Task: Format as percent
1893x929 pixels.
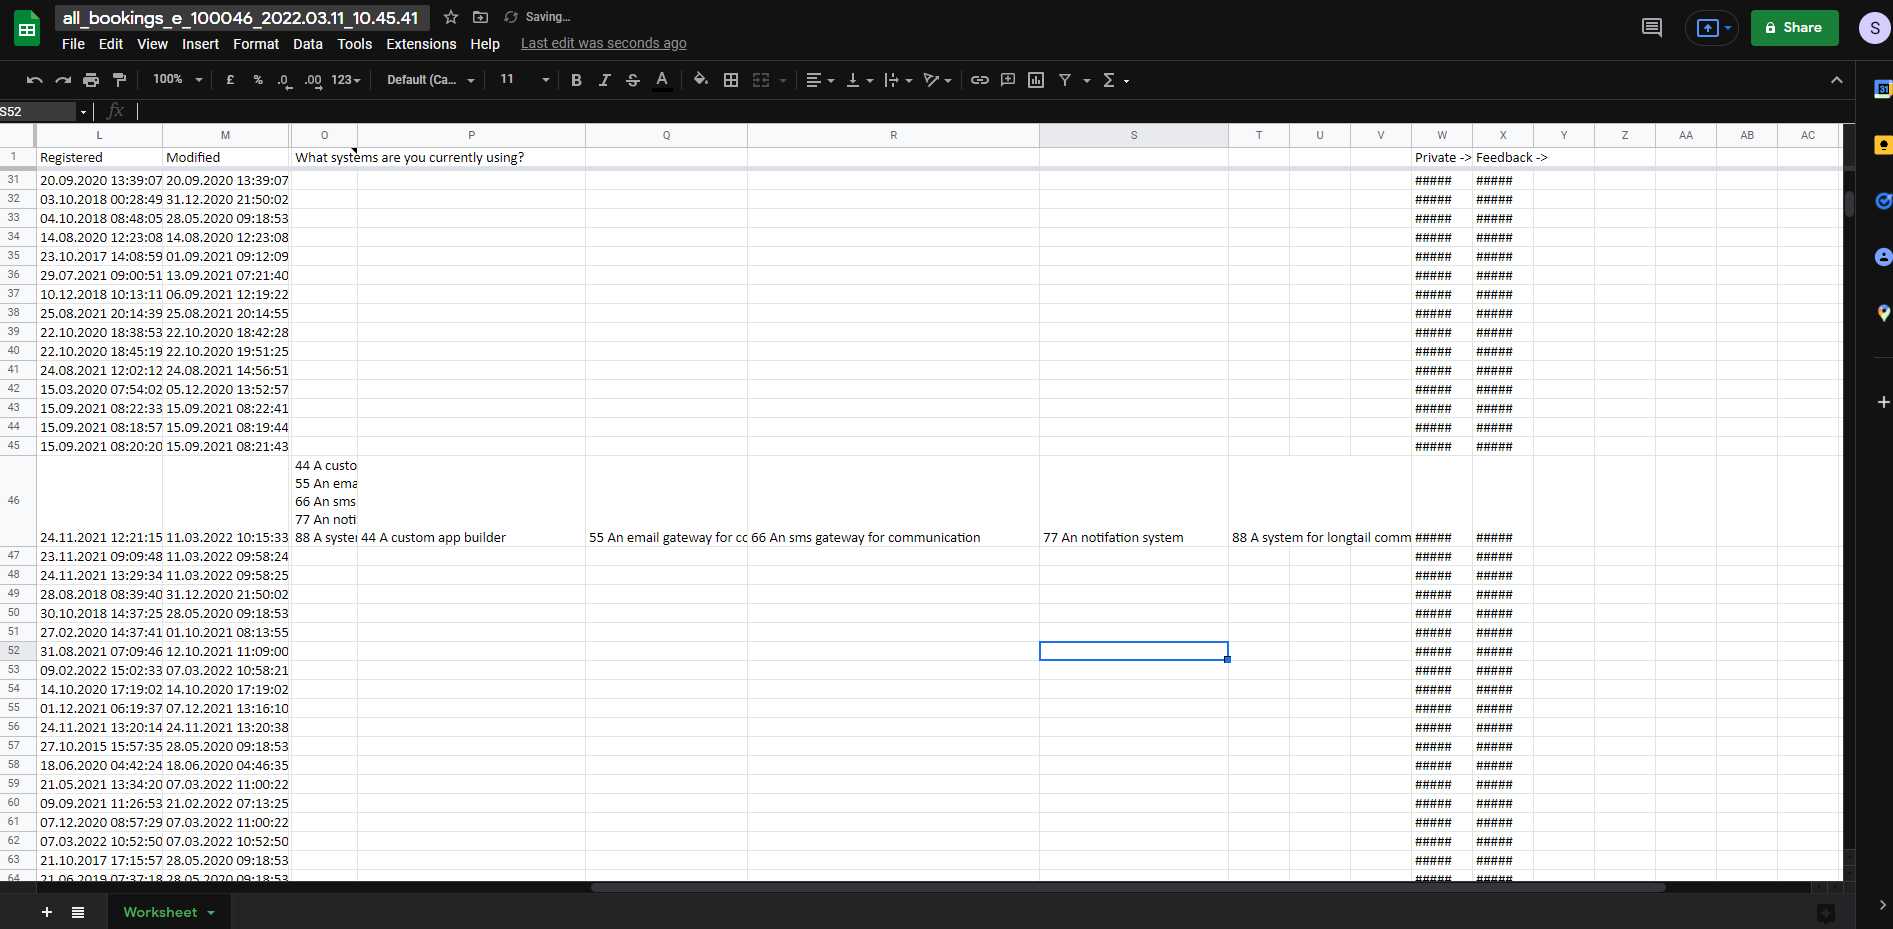Action: coord(258,80)
